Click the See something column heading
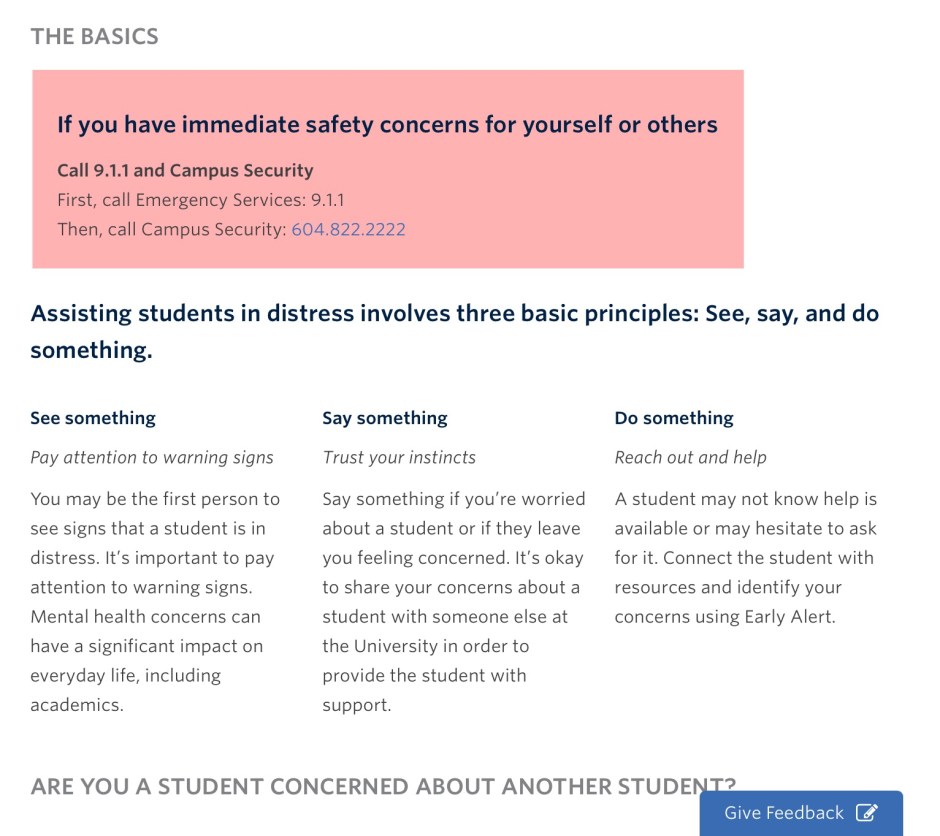Screen dimensions: 940x836 coord(93,418)
